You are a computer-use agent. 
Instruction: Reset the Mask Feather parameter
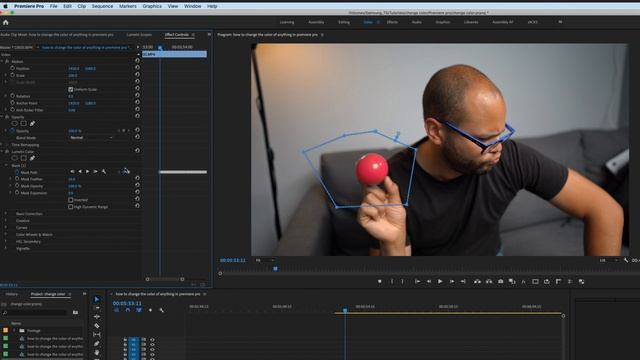(x=137, y=179)
